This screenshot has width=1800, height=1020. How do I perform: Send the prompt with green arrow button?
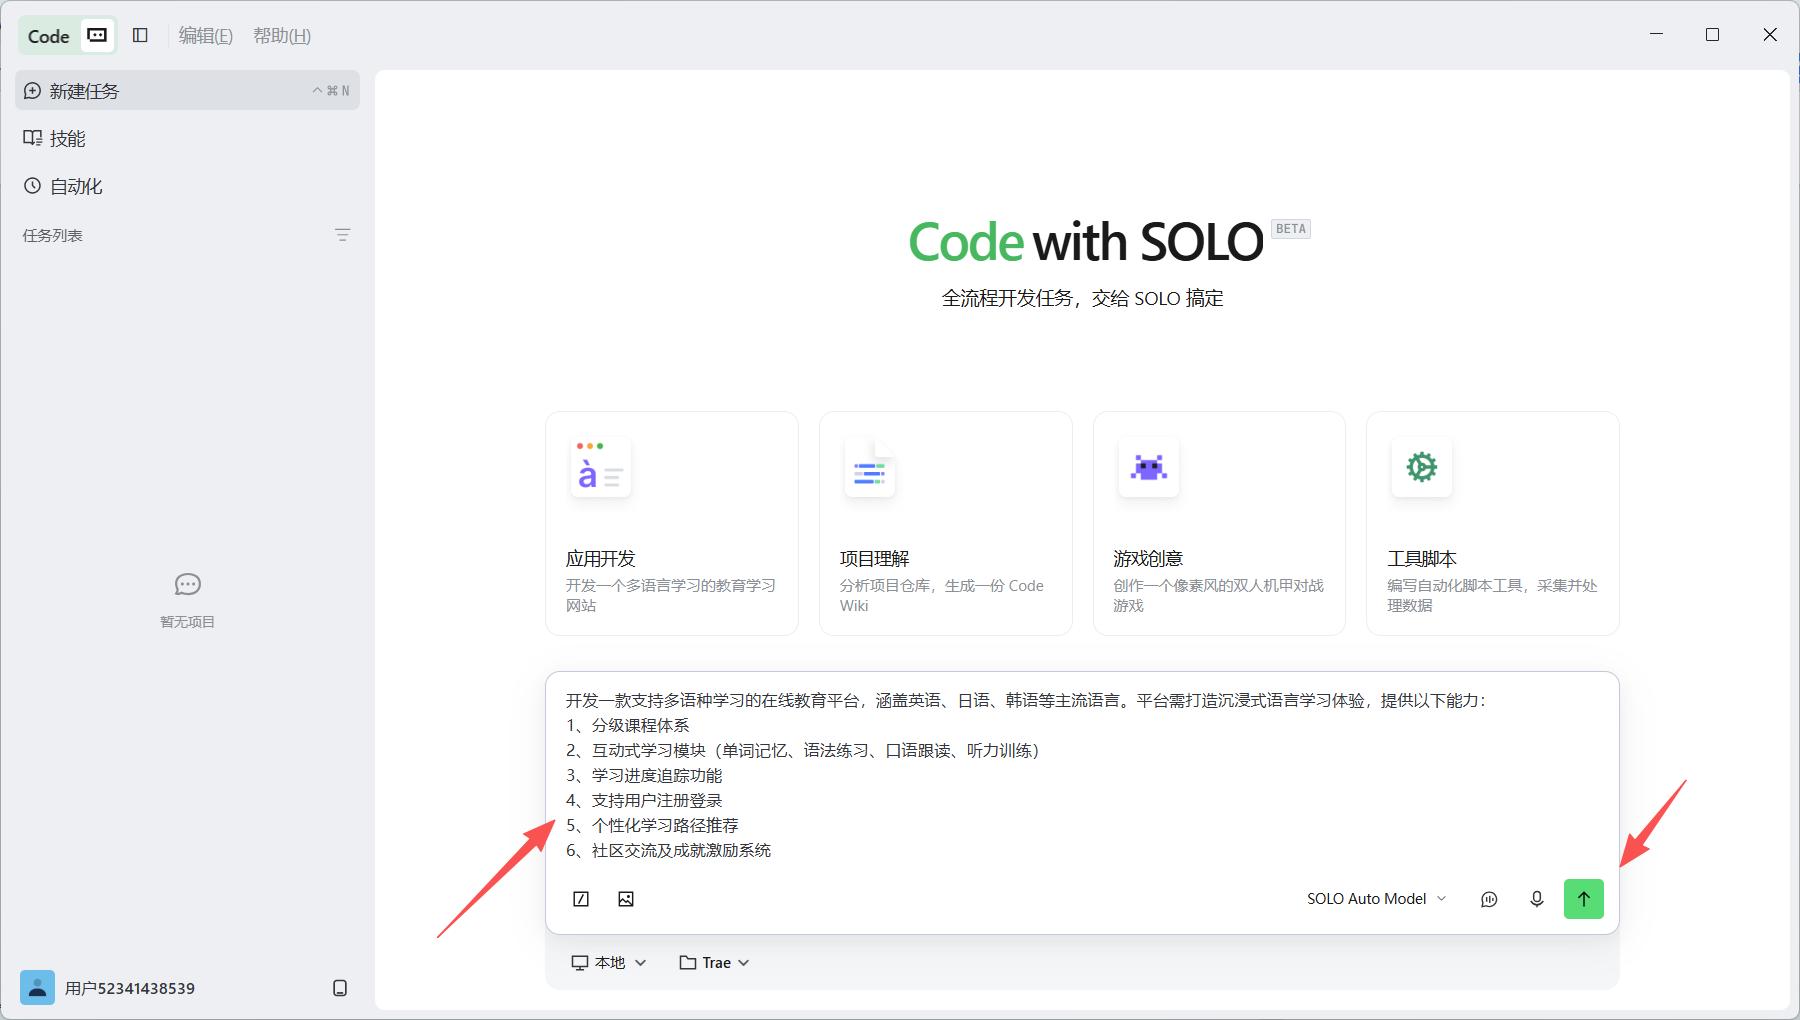pyautogui.click(x=1584, y=899)
